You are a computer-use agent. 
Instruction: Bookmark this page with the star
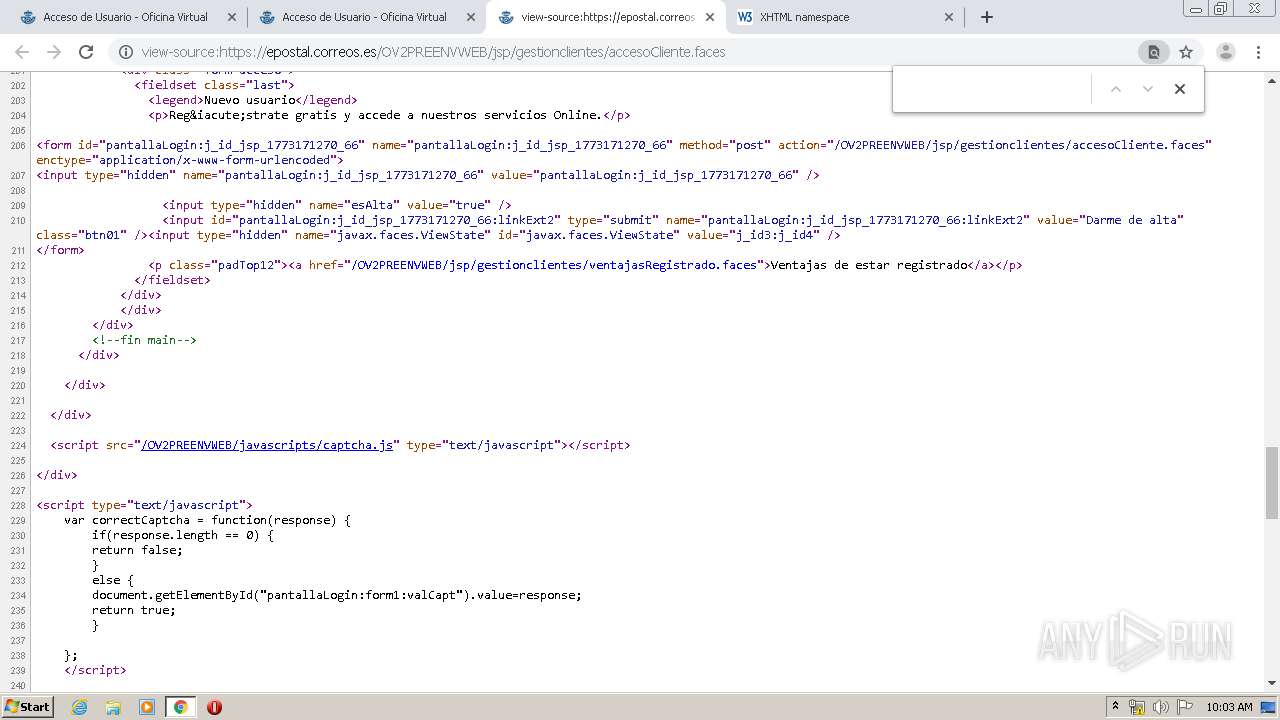click(1186, 52)
